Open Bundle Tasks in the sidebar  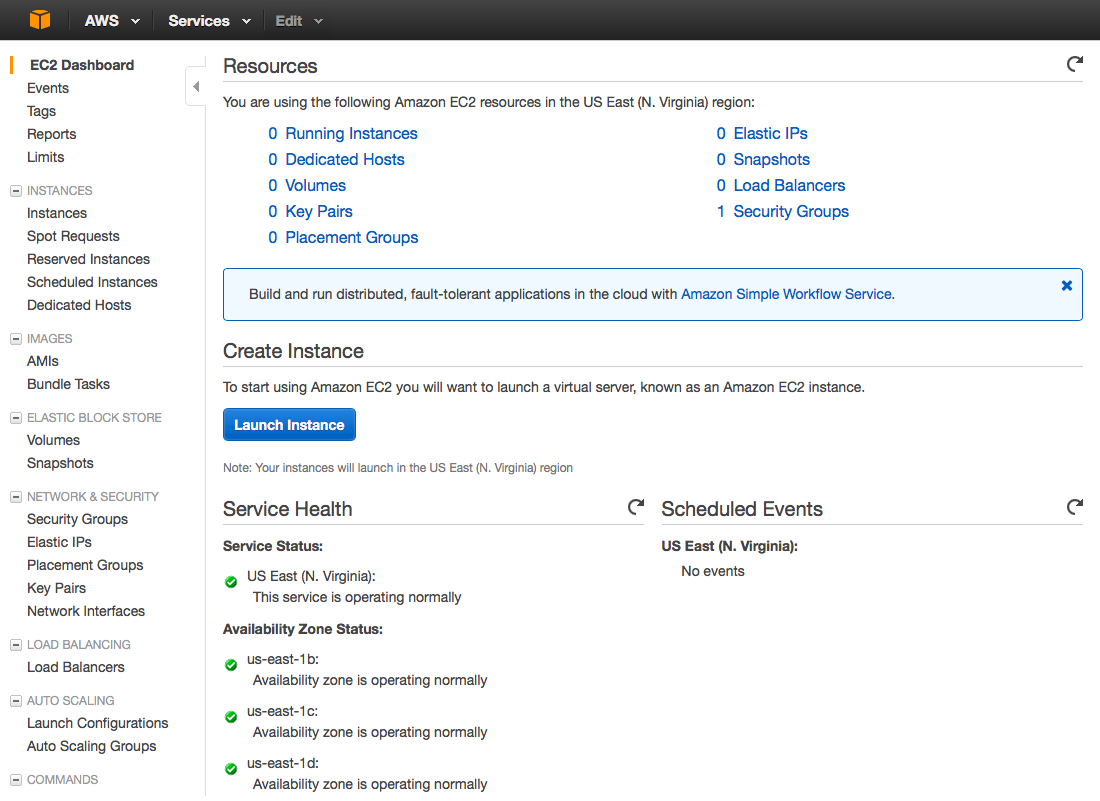tap(68, 384)
